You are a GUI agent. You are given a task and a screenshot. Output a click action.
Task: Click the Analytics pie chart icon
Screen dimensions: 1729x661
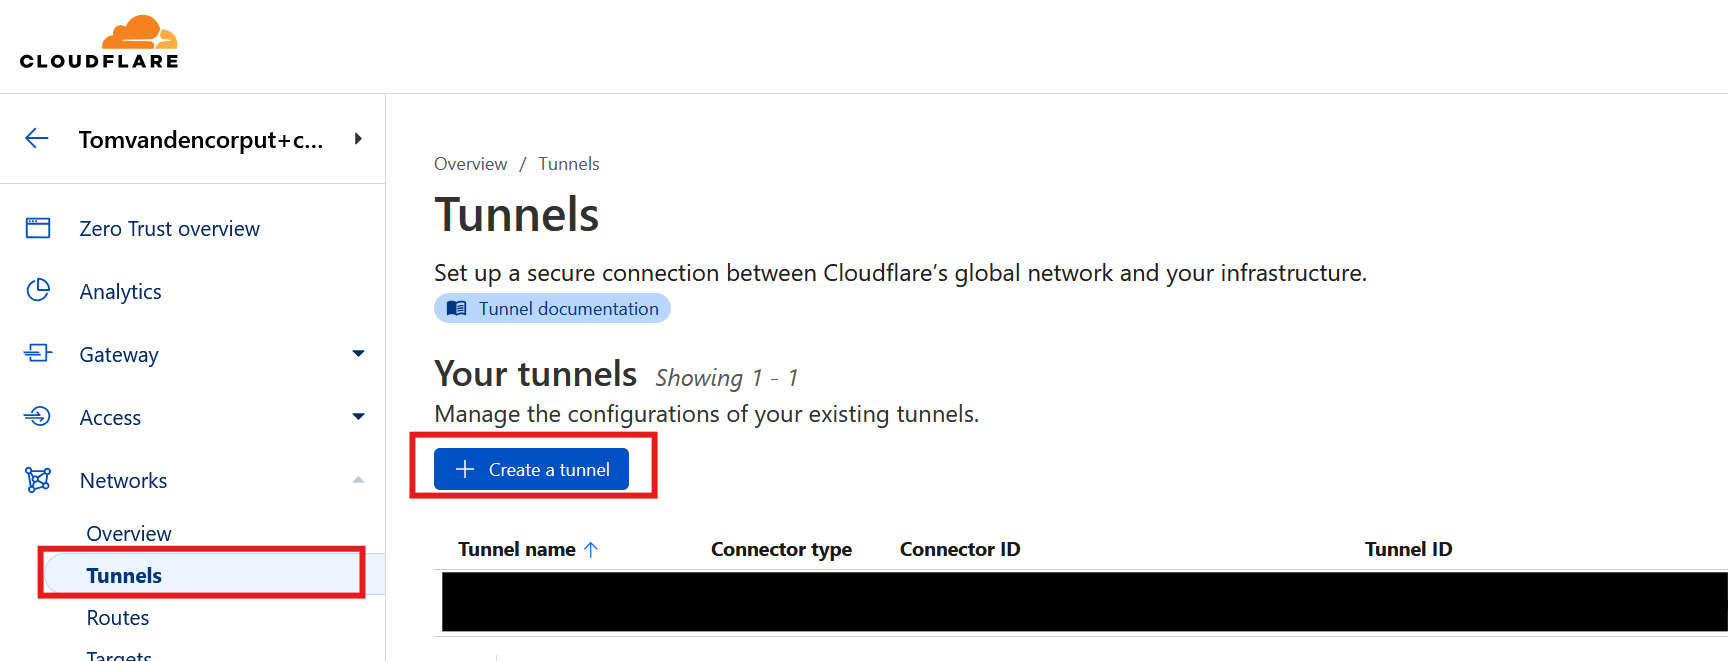pyautogui.click(x=38, y=290)
